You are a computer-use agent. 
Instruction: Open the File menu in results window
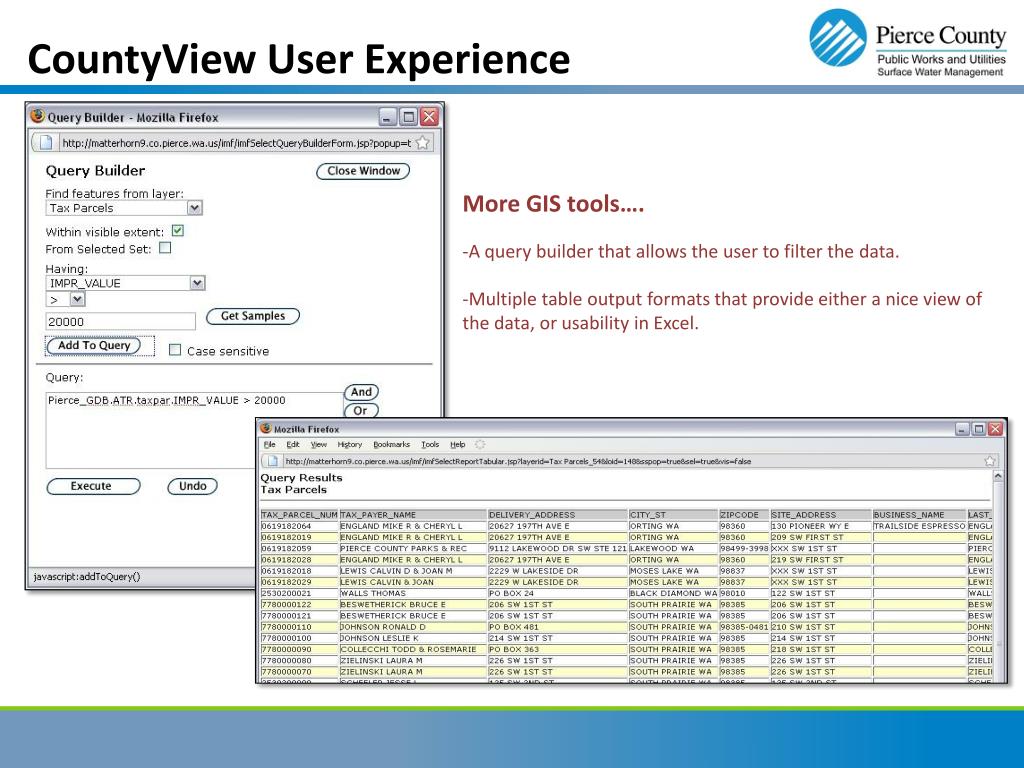click(x=270, y=444)
